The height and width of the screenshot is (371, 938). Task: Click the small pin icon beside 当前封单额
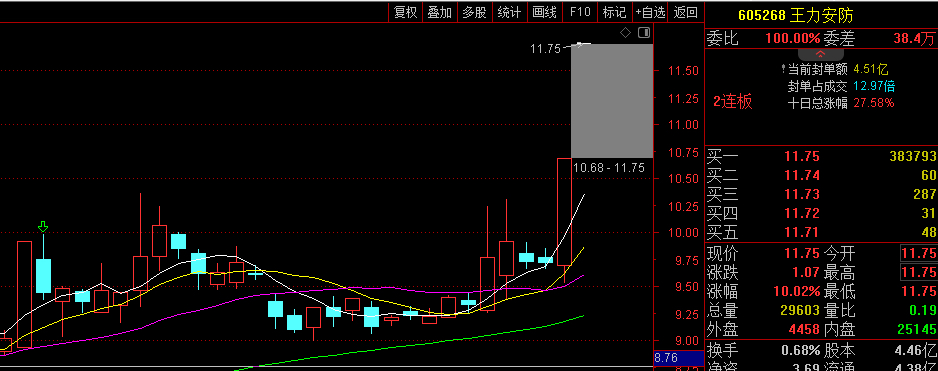click(x=783, y=69)
